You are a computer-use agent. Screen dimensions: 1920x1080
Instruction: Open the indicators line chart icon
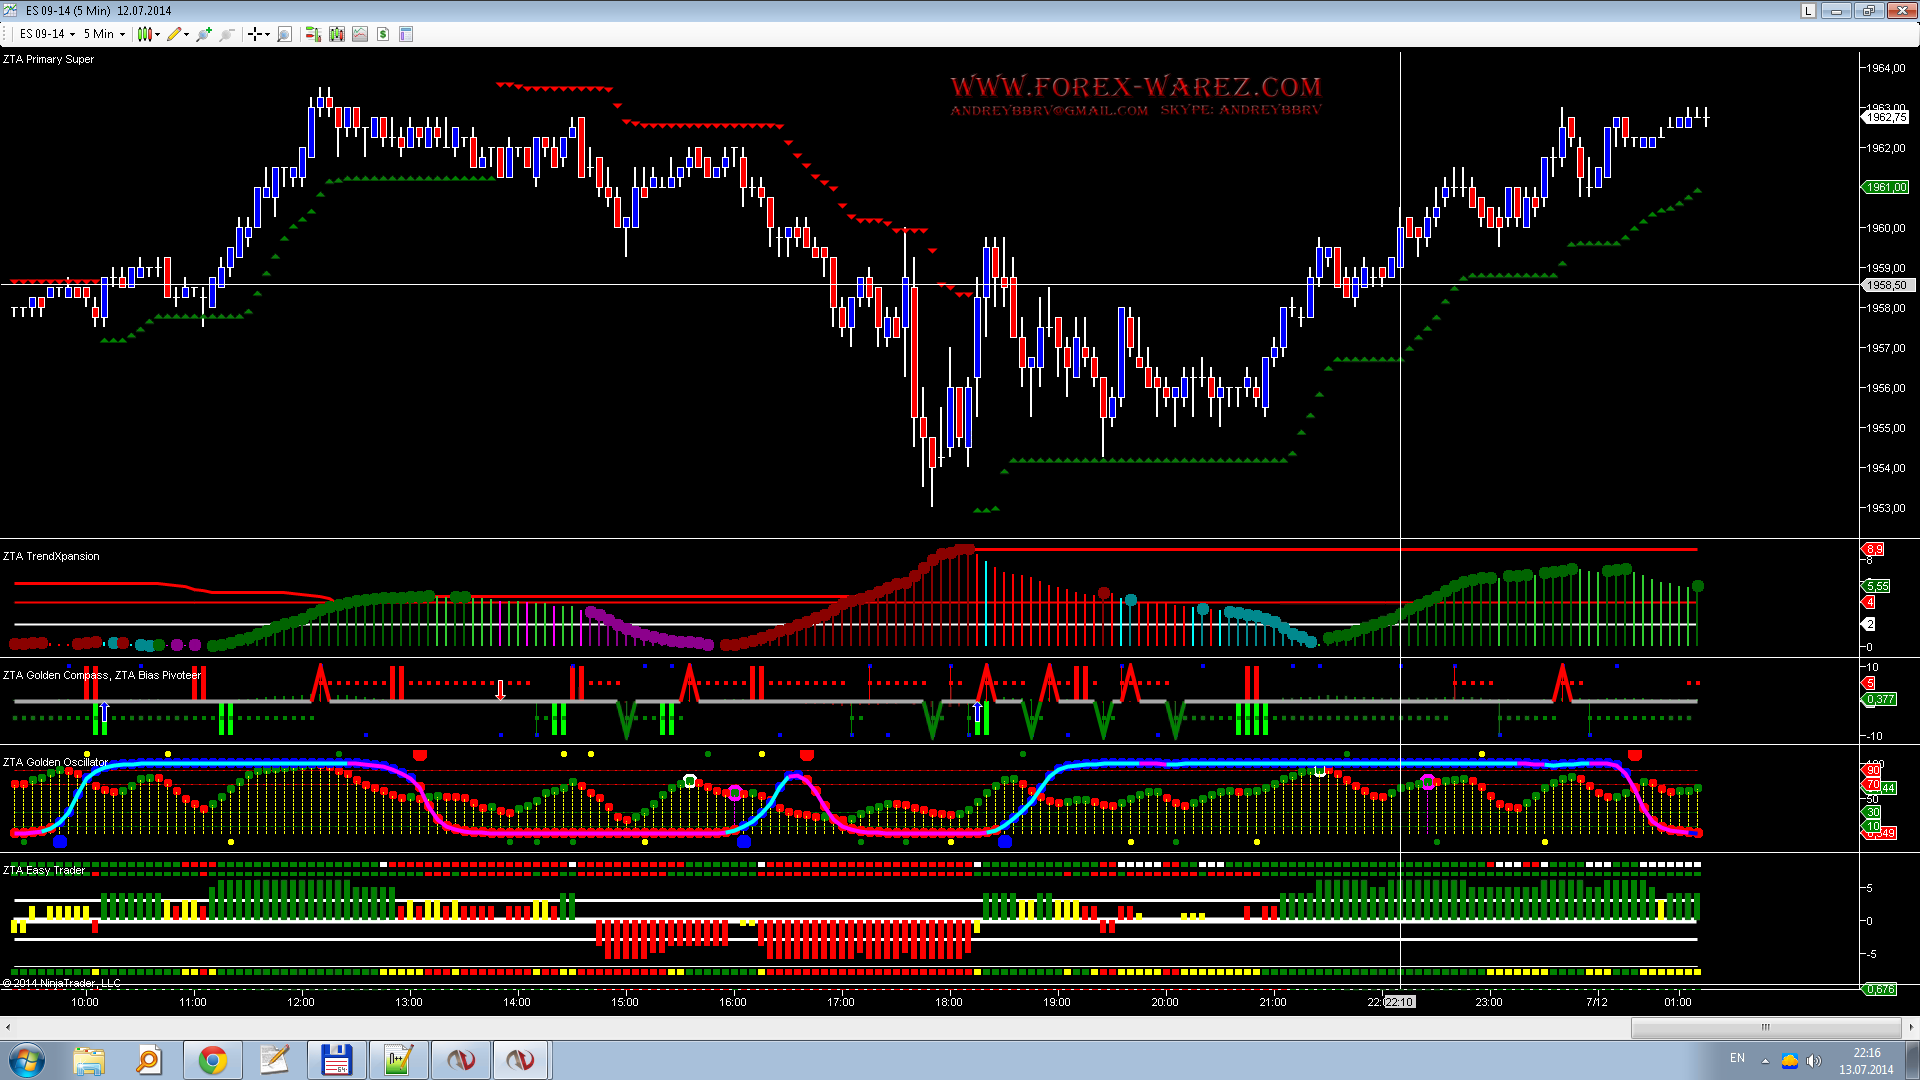[359, 34]
